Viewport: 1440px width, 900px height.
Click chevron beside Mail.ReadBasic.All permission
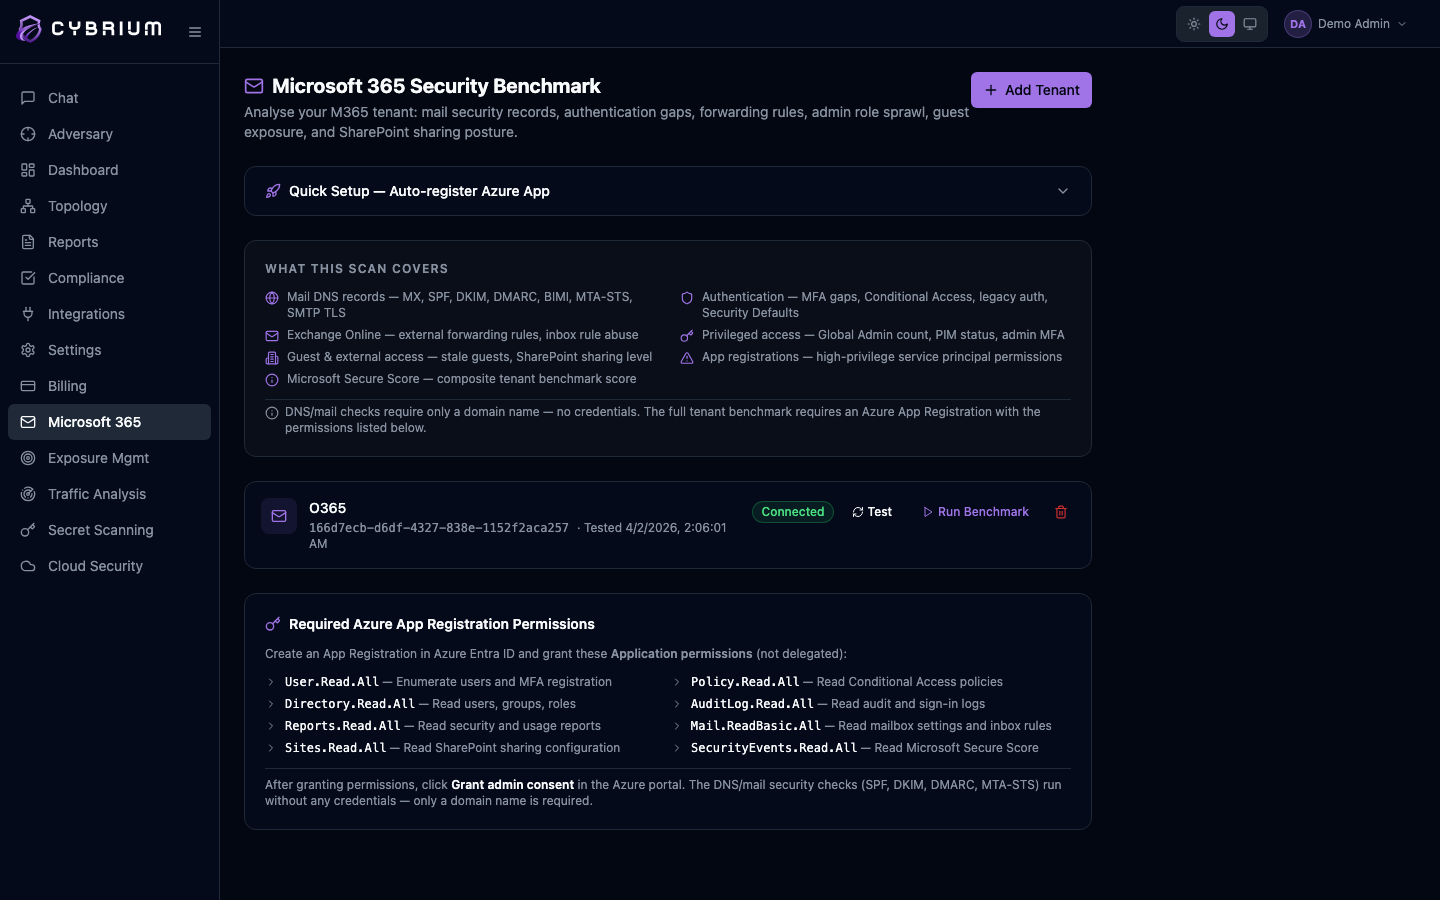pos(677,726)
